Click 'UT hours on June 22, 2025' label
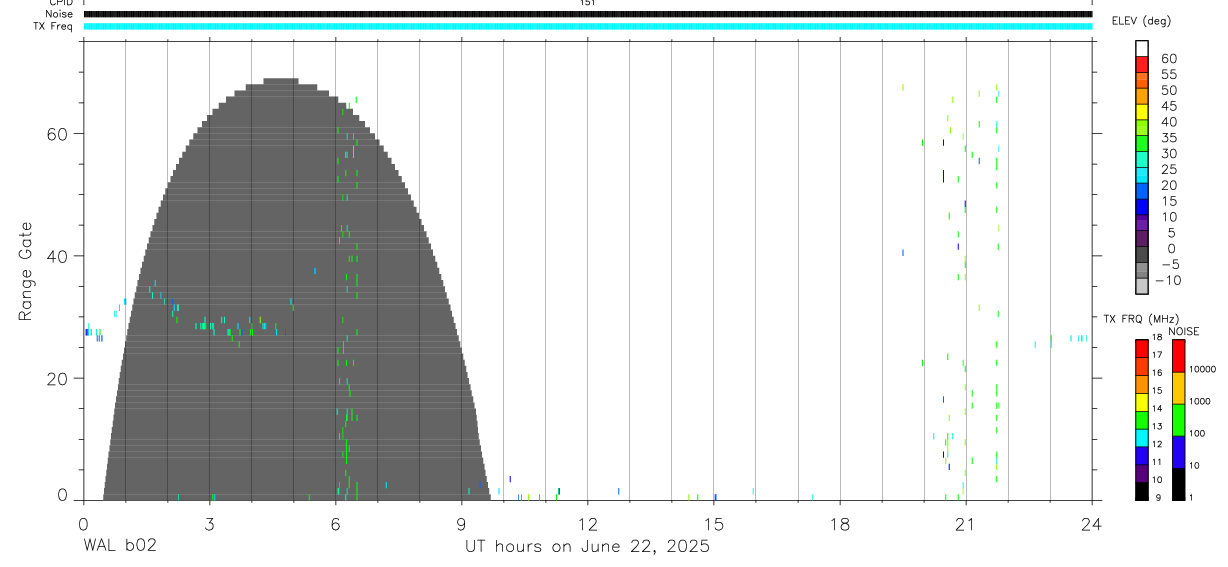1228x567 pixels. point(587,547)
